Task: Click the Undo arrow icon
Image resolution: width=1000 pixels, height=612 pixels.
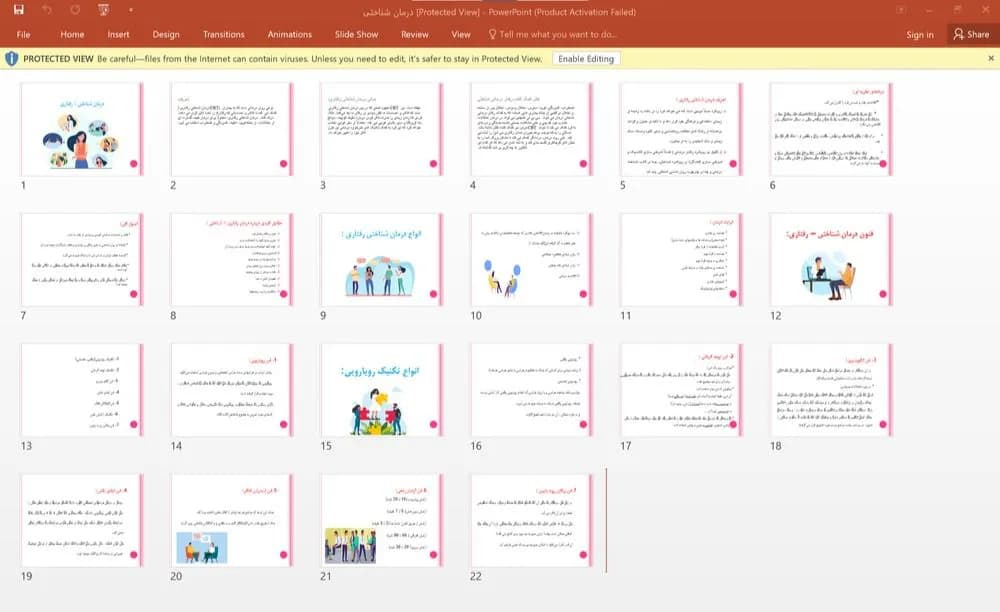Action: 47,10
